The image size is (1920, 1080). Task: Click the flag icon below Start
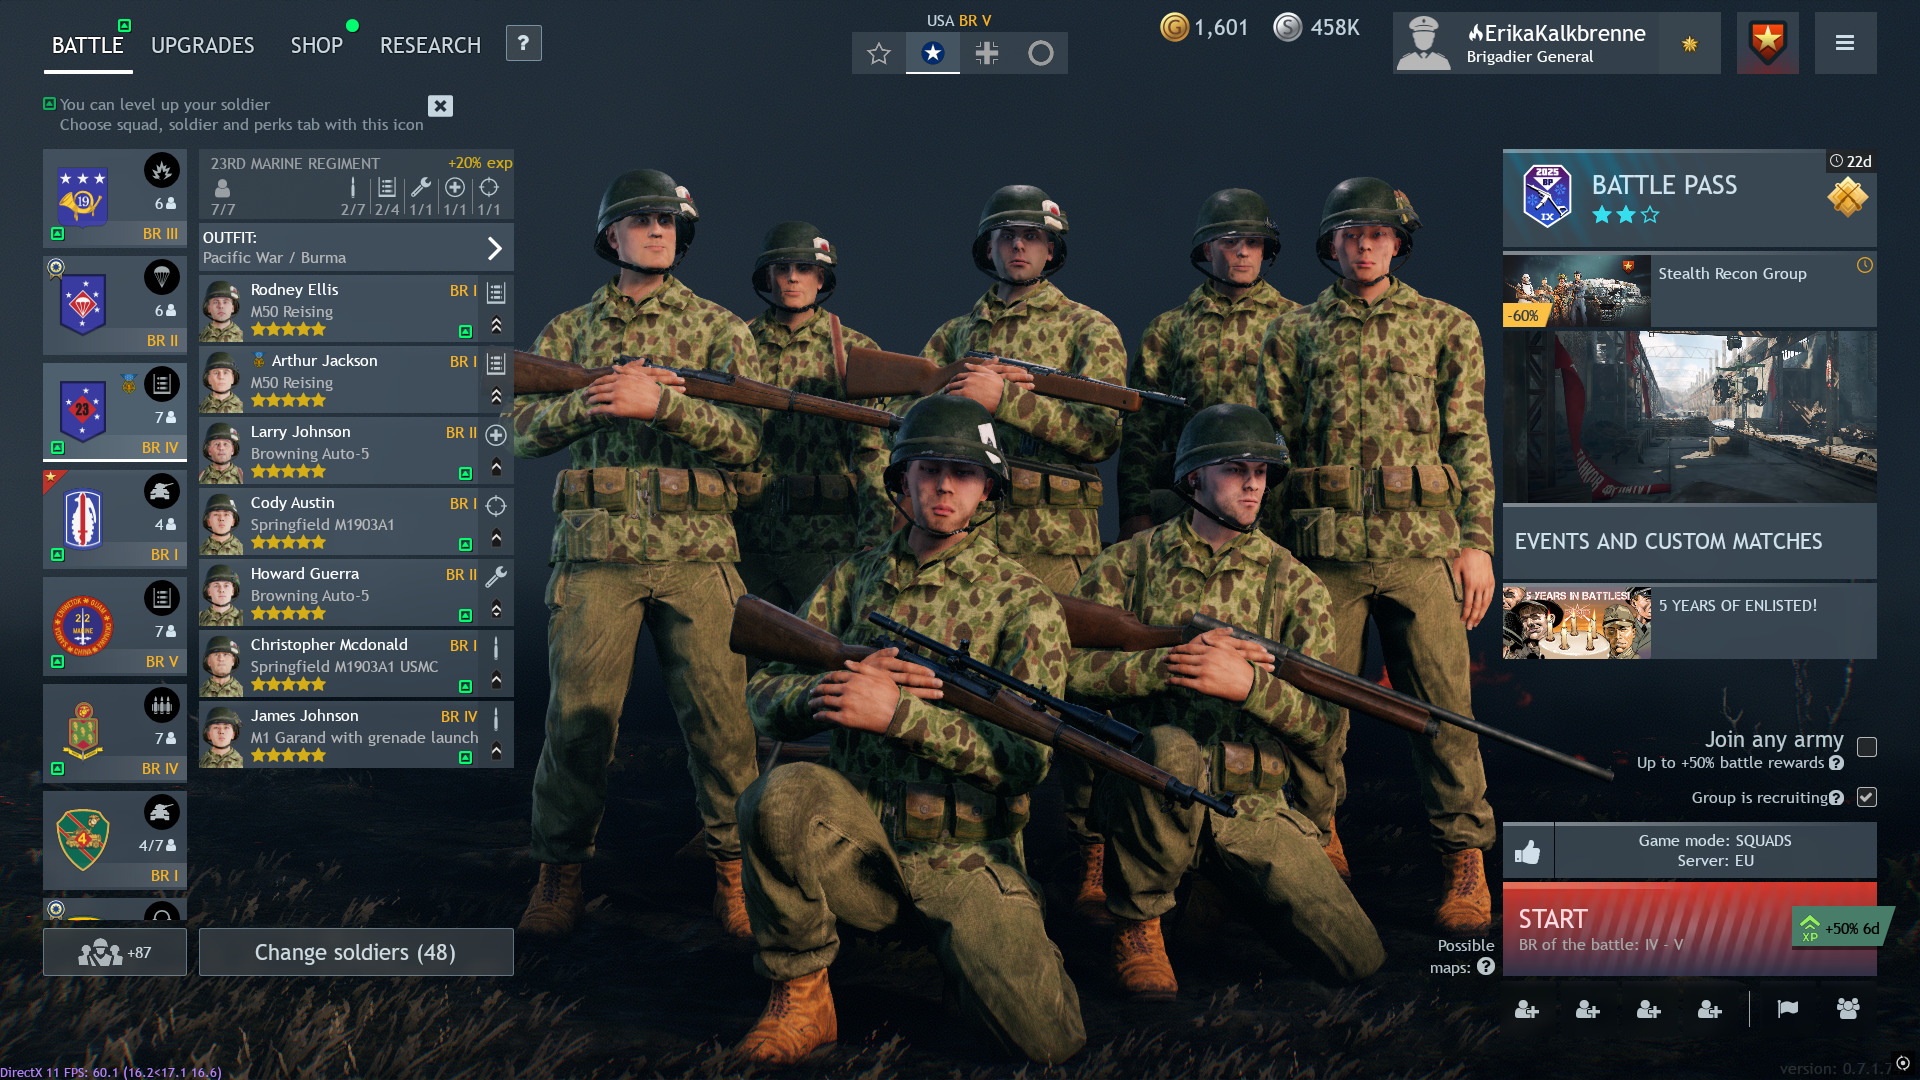pos(1787,1009)
